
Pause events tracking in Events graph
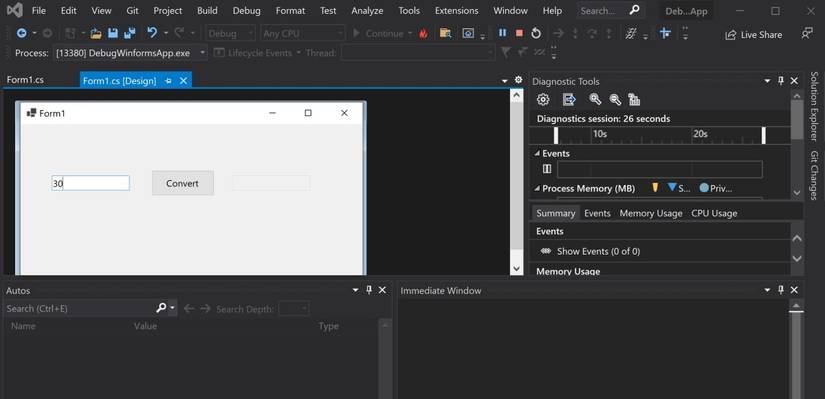coord(547,169)
